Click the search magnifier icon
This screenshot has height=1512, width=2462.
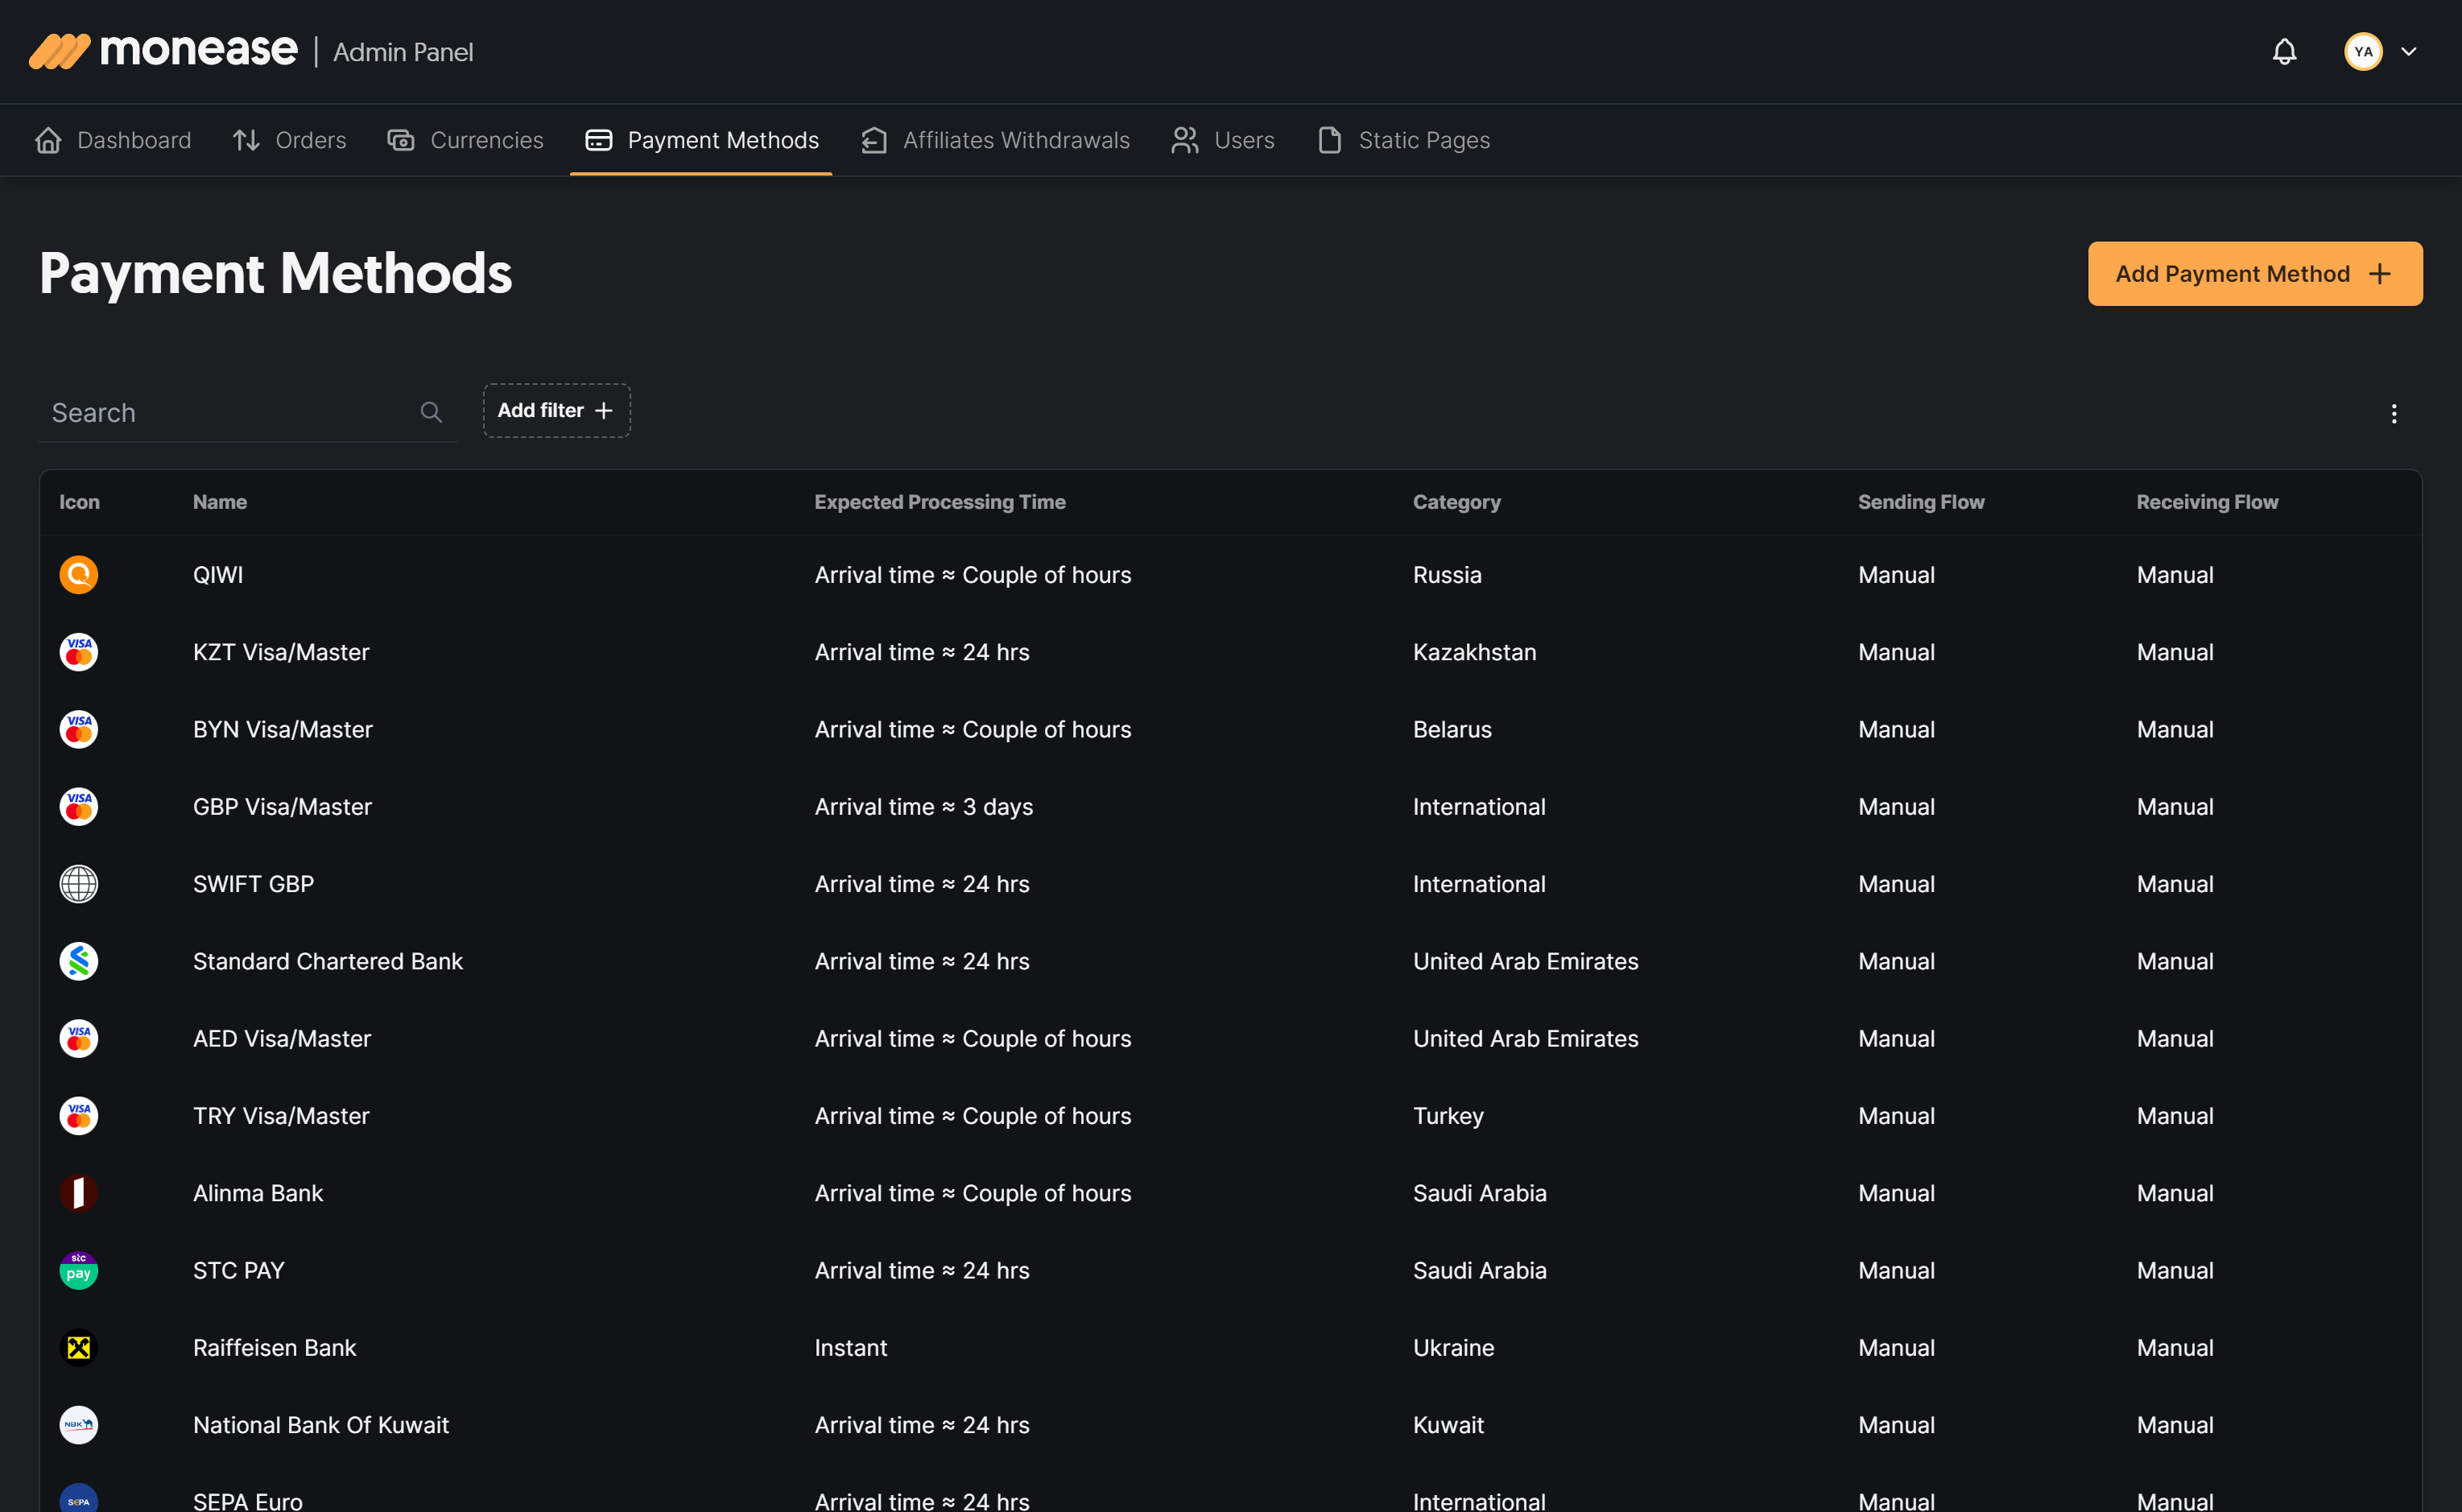431,412
